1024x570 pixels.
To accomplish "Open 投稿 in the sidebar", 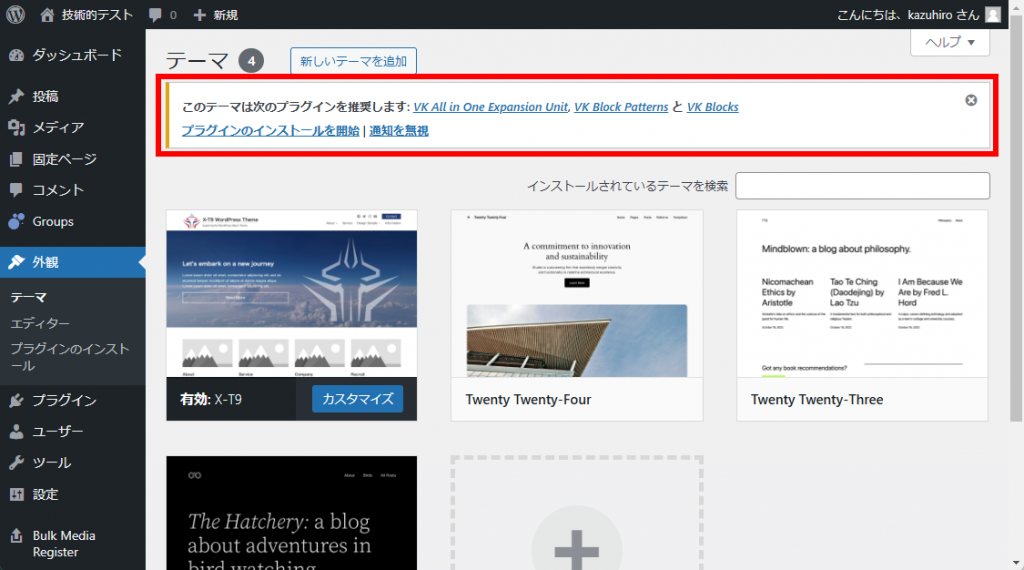I will (45, 96).
